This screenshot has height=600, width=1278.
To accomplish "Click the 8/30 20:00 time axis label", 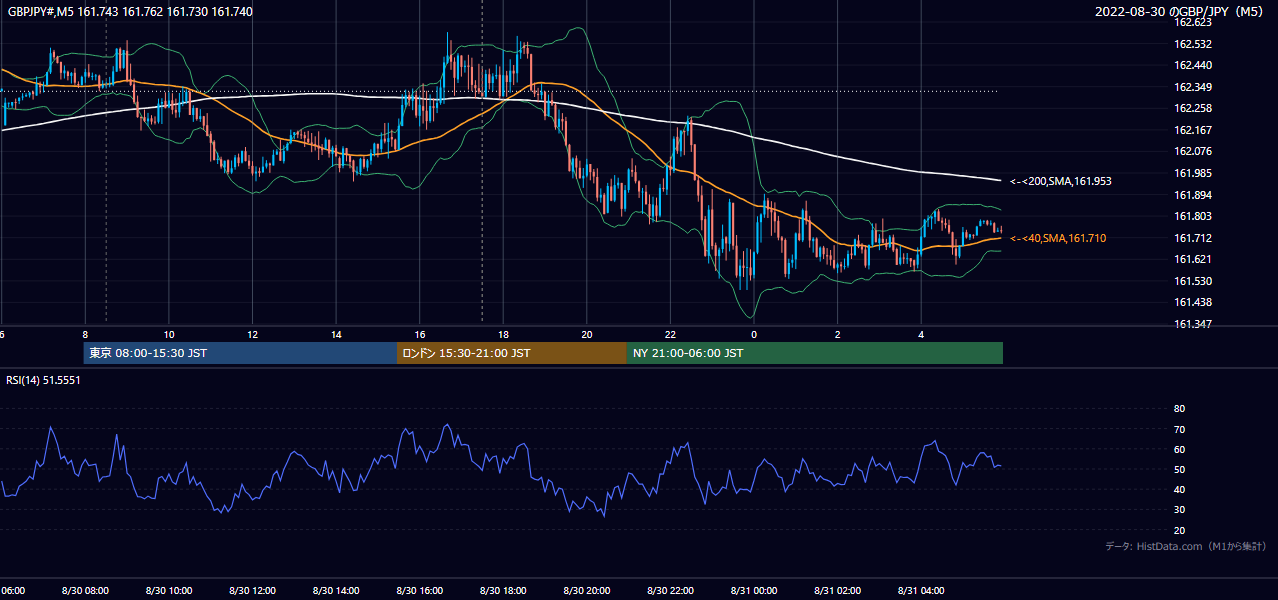I will (586, 591).
